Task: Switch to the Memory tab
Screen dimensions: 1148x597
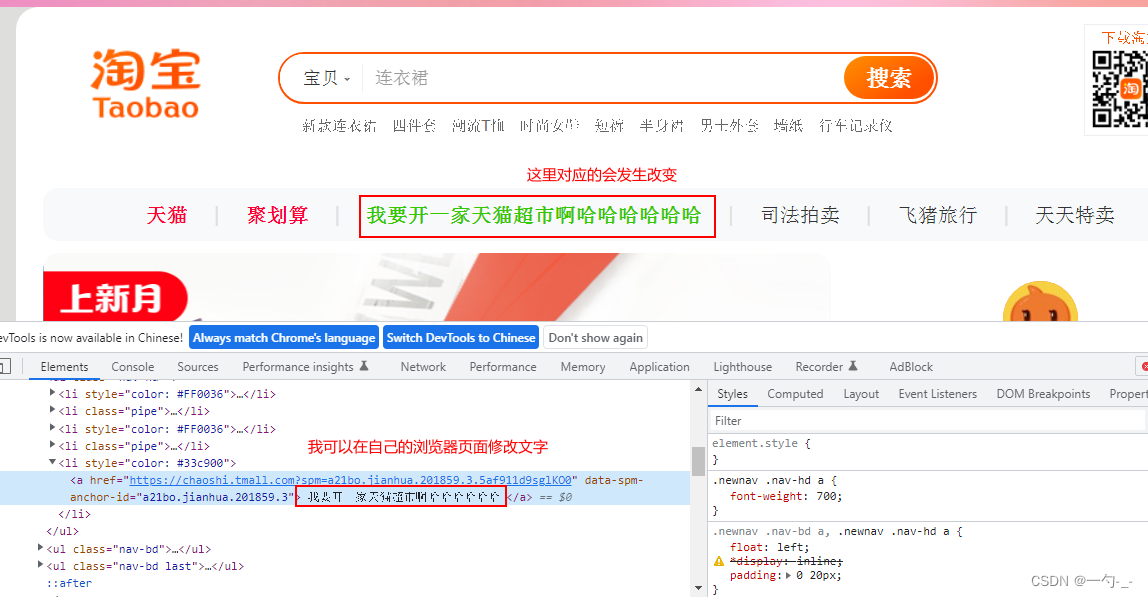Action: [x=583, y=367]
